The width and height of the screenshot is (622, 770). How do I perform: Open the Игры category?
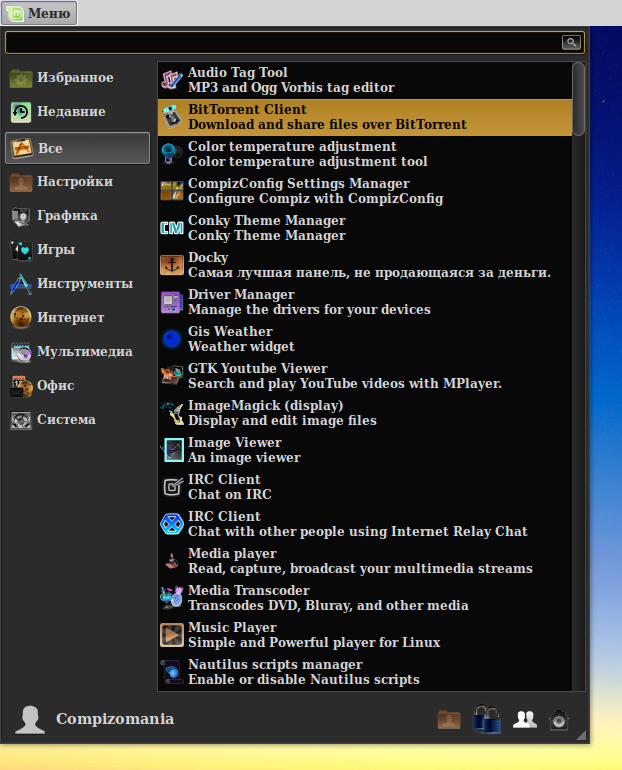pyautogui.click(x=78, y=249)
